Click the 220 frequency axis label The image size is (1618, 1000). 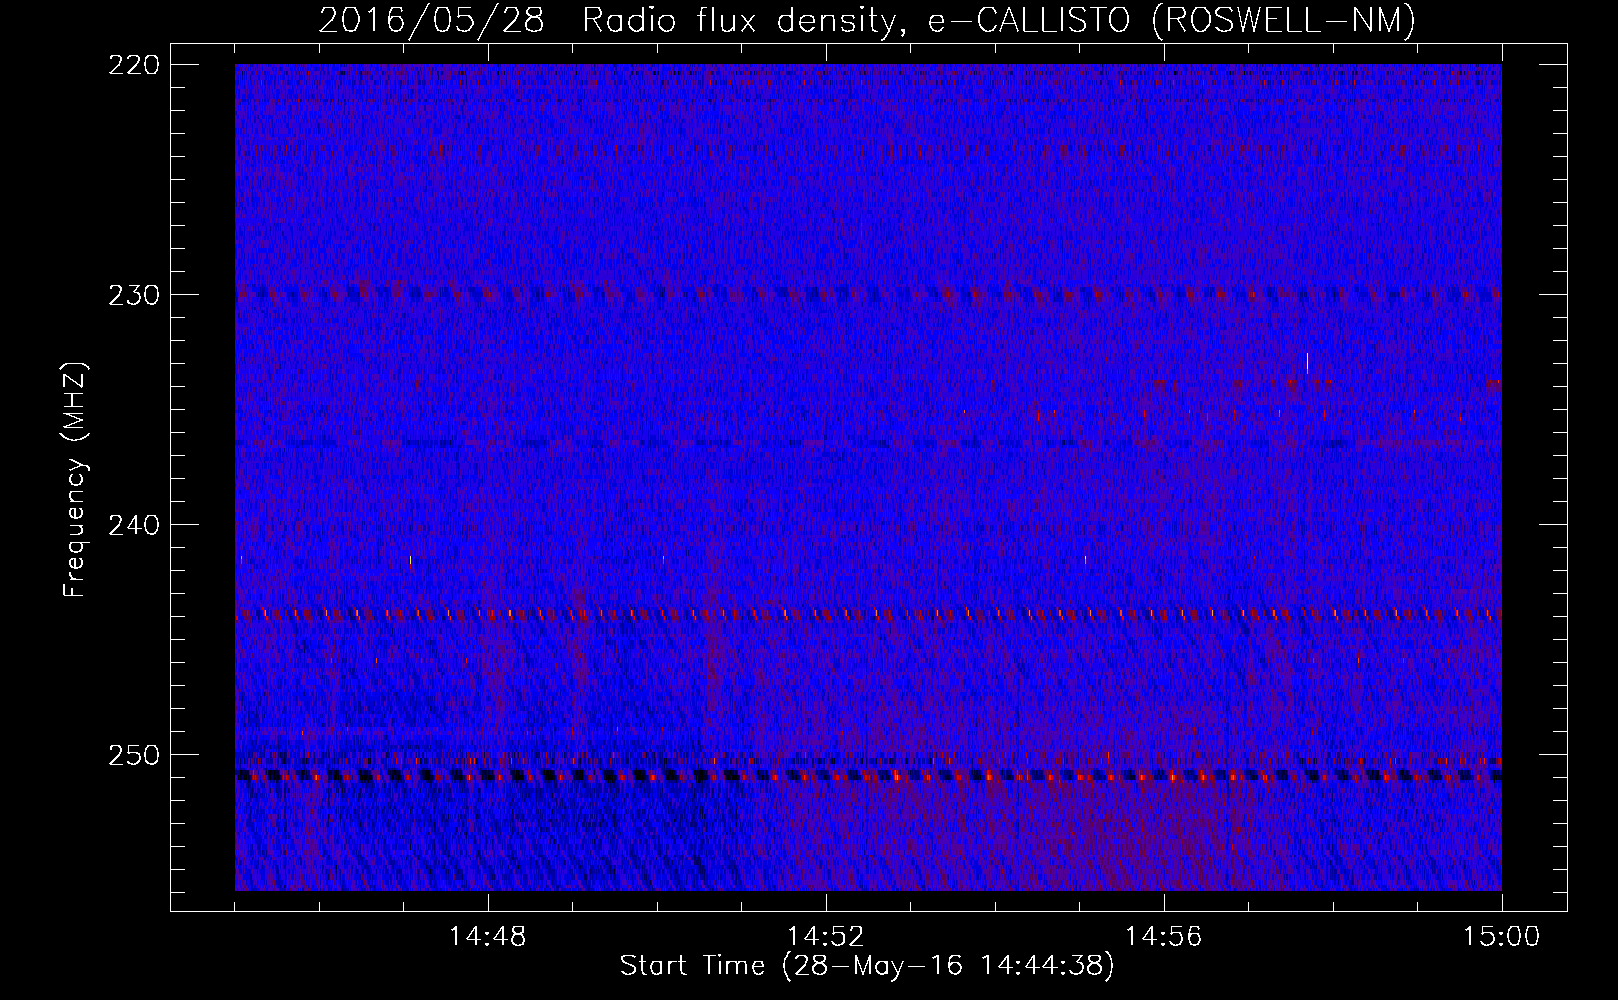(x=132, y=65)
